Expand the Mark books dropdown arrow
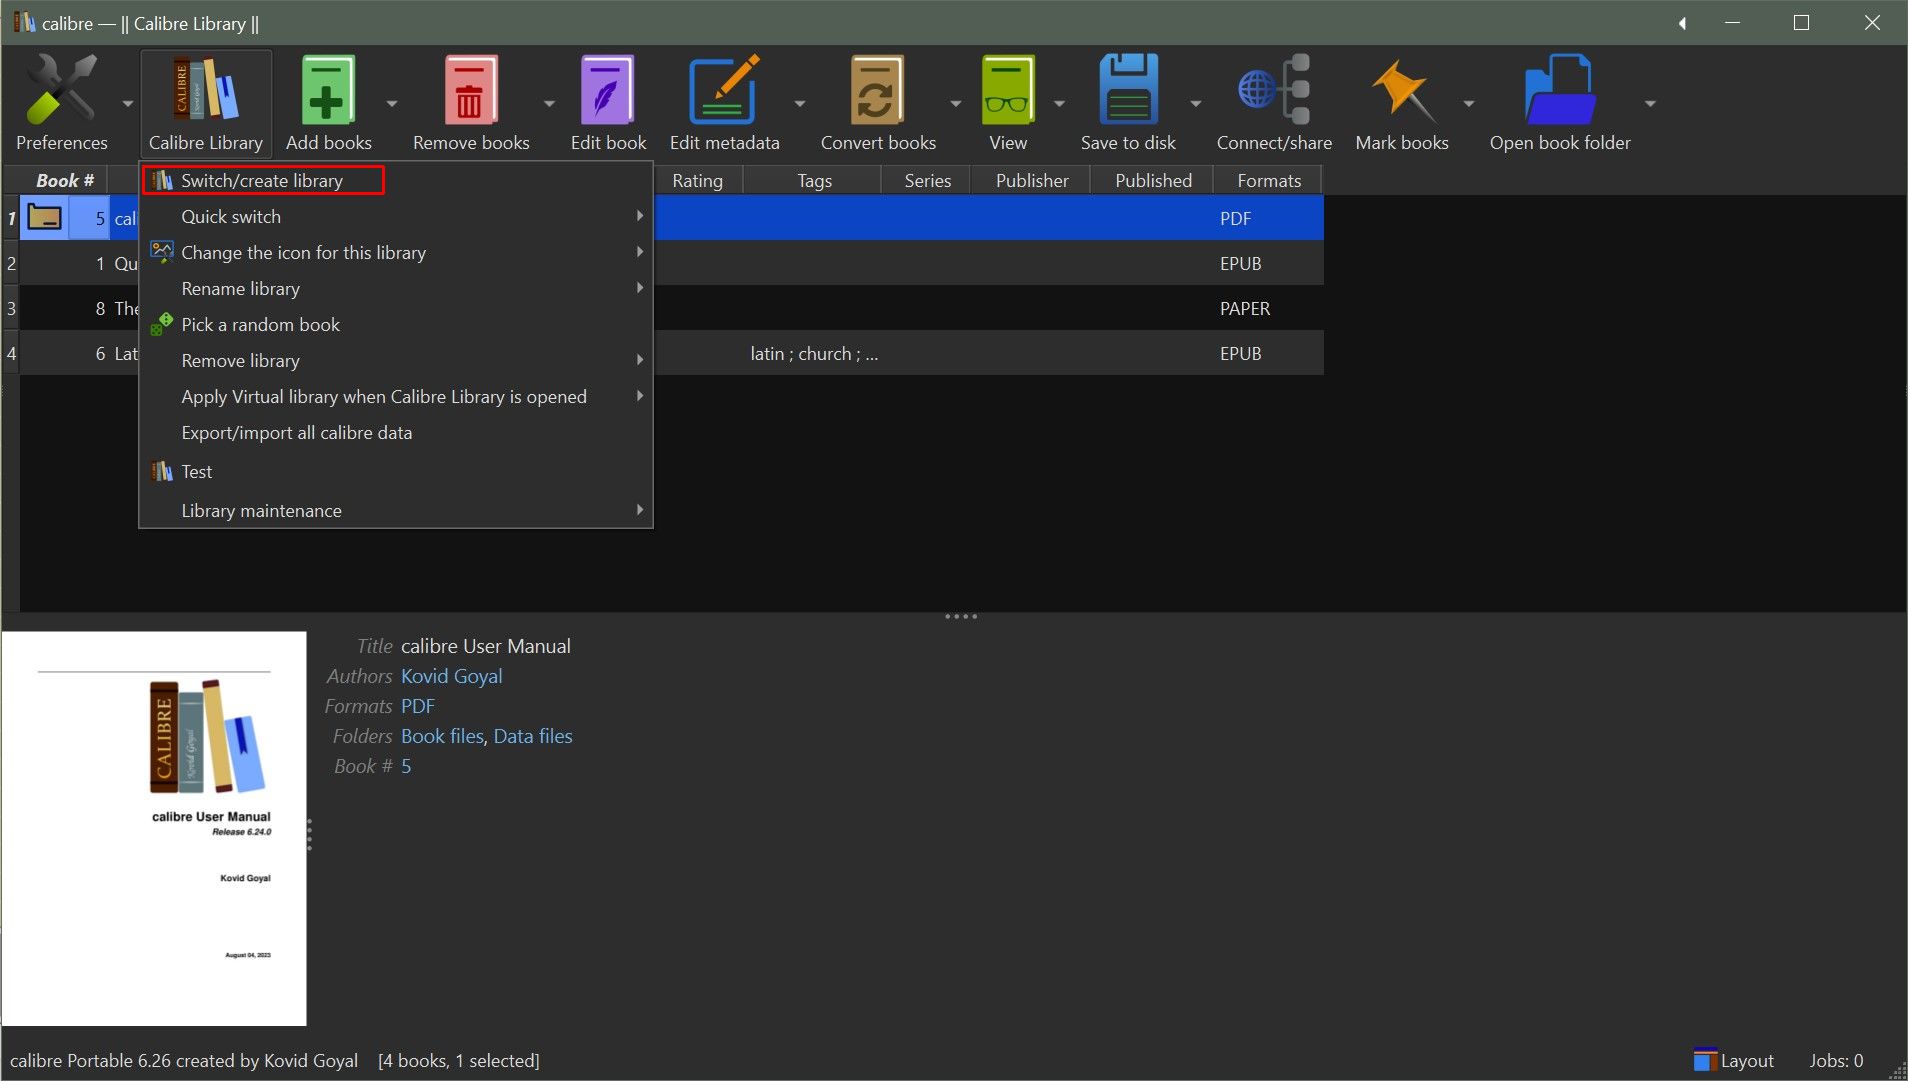This screenshot has height=1081, width=1908. point(1468,103)
